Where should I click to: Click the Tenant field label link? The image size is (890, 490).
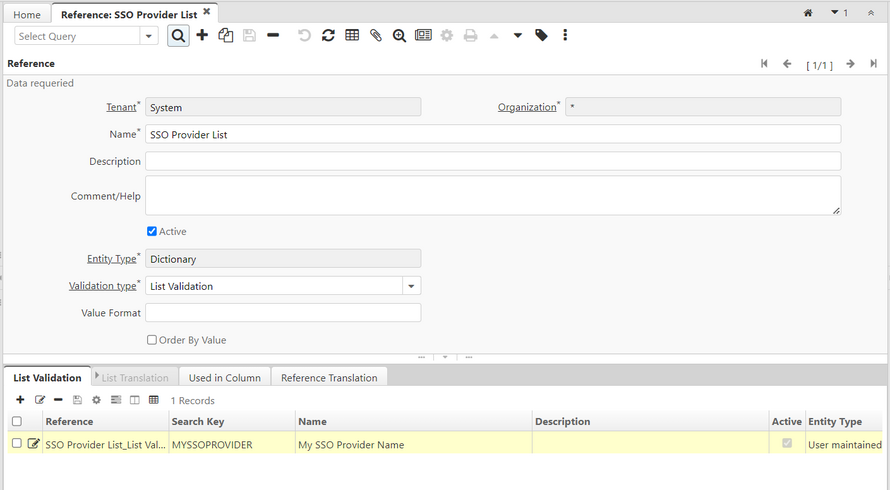121,107
